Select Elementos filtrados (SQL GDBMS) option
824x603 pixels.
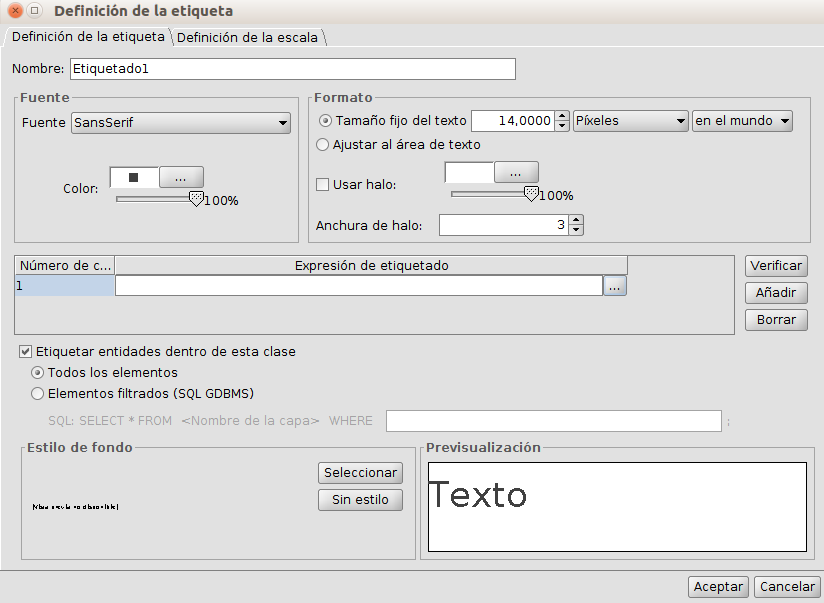point(38,393)
